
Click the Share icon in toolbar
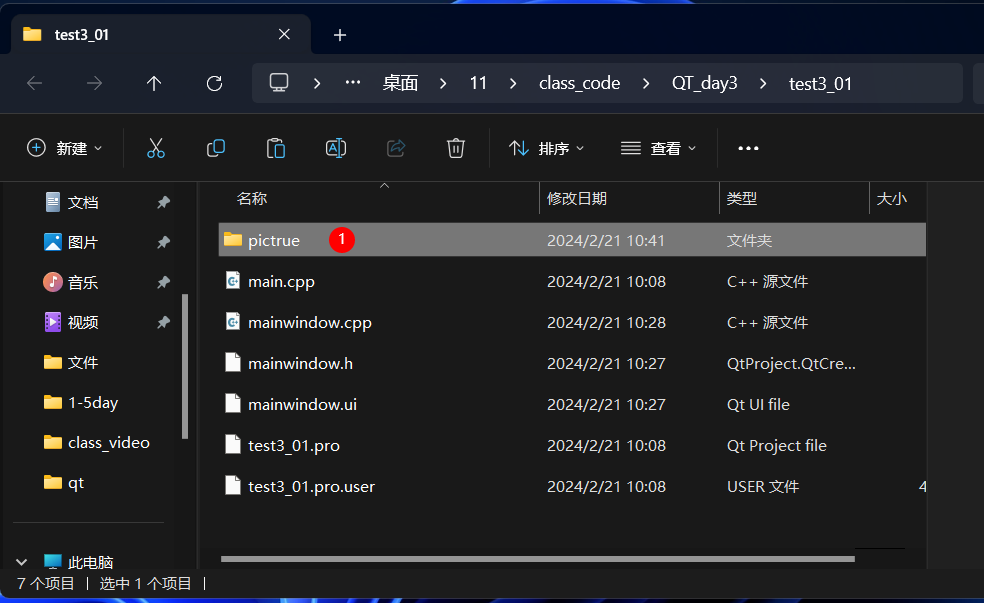pos(395,148)
